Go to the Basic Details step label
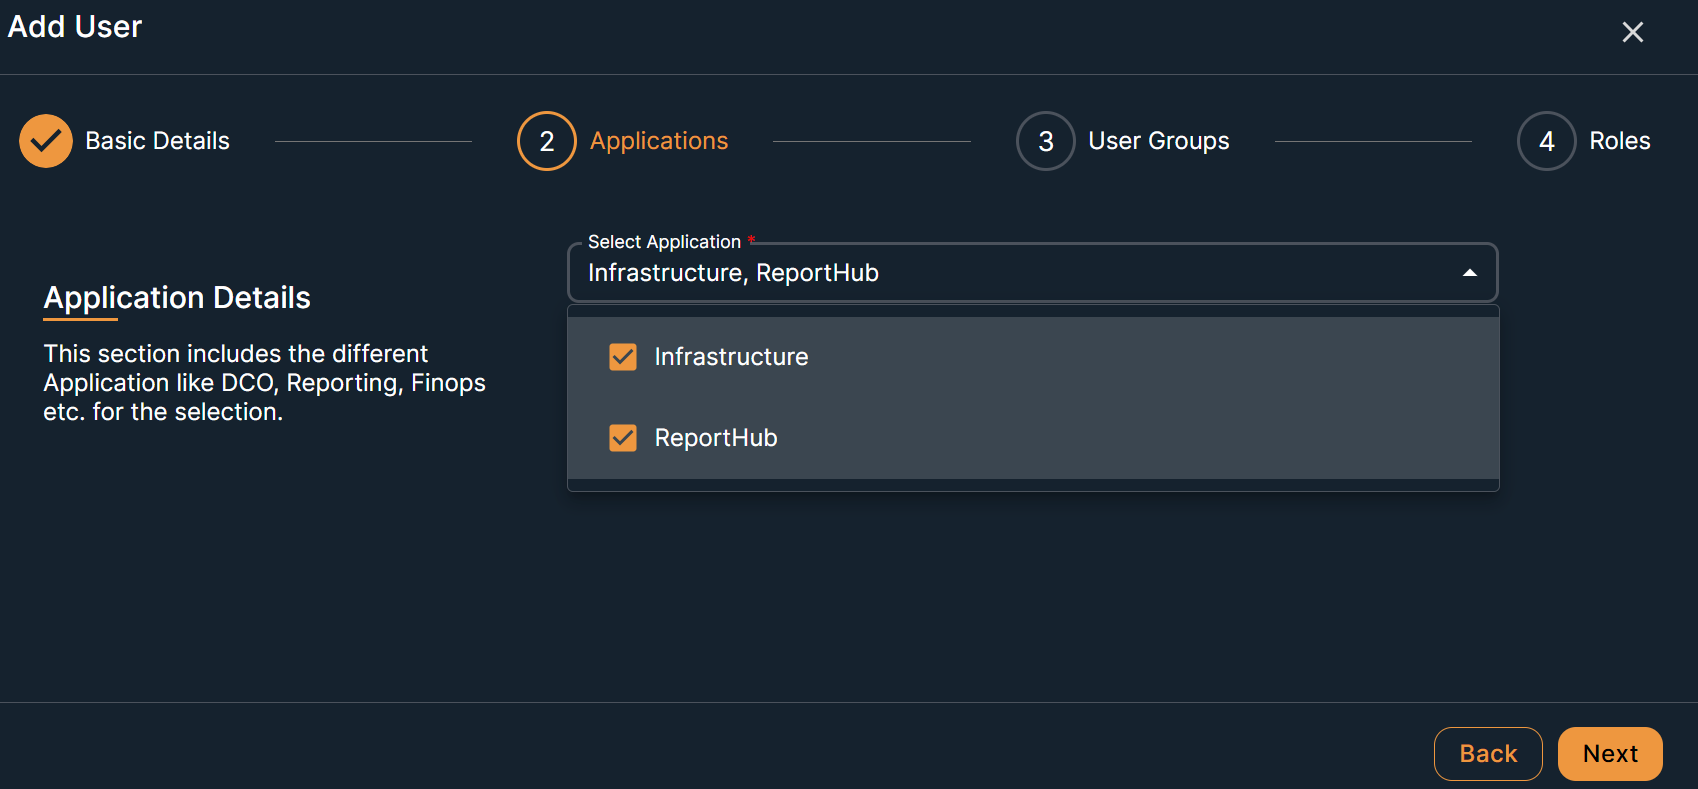 tap(157, 141)
